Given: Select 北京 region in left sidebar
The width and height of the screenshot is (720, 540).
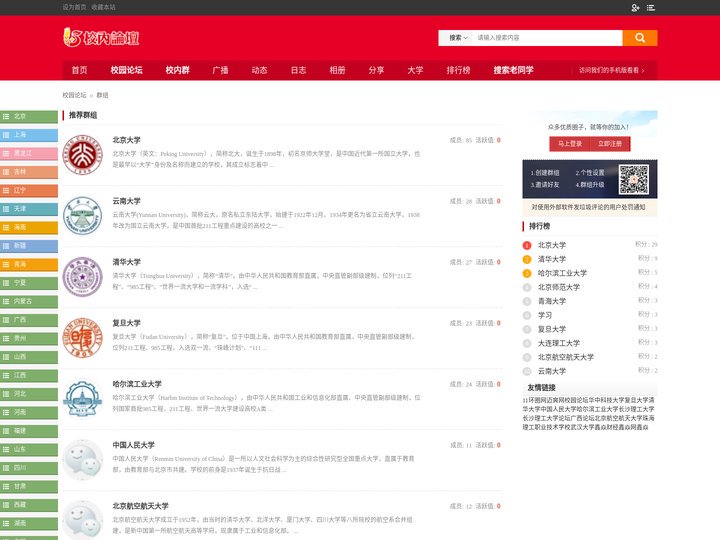Looking at the screenshot, I should 29,117.
